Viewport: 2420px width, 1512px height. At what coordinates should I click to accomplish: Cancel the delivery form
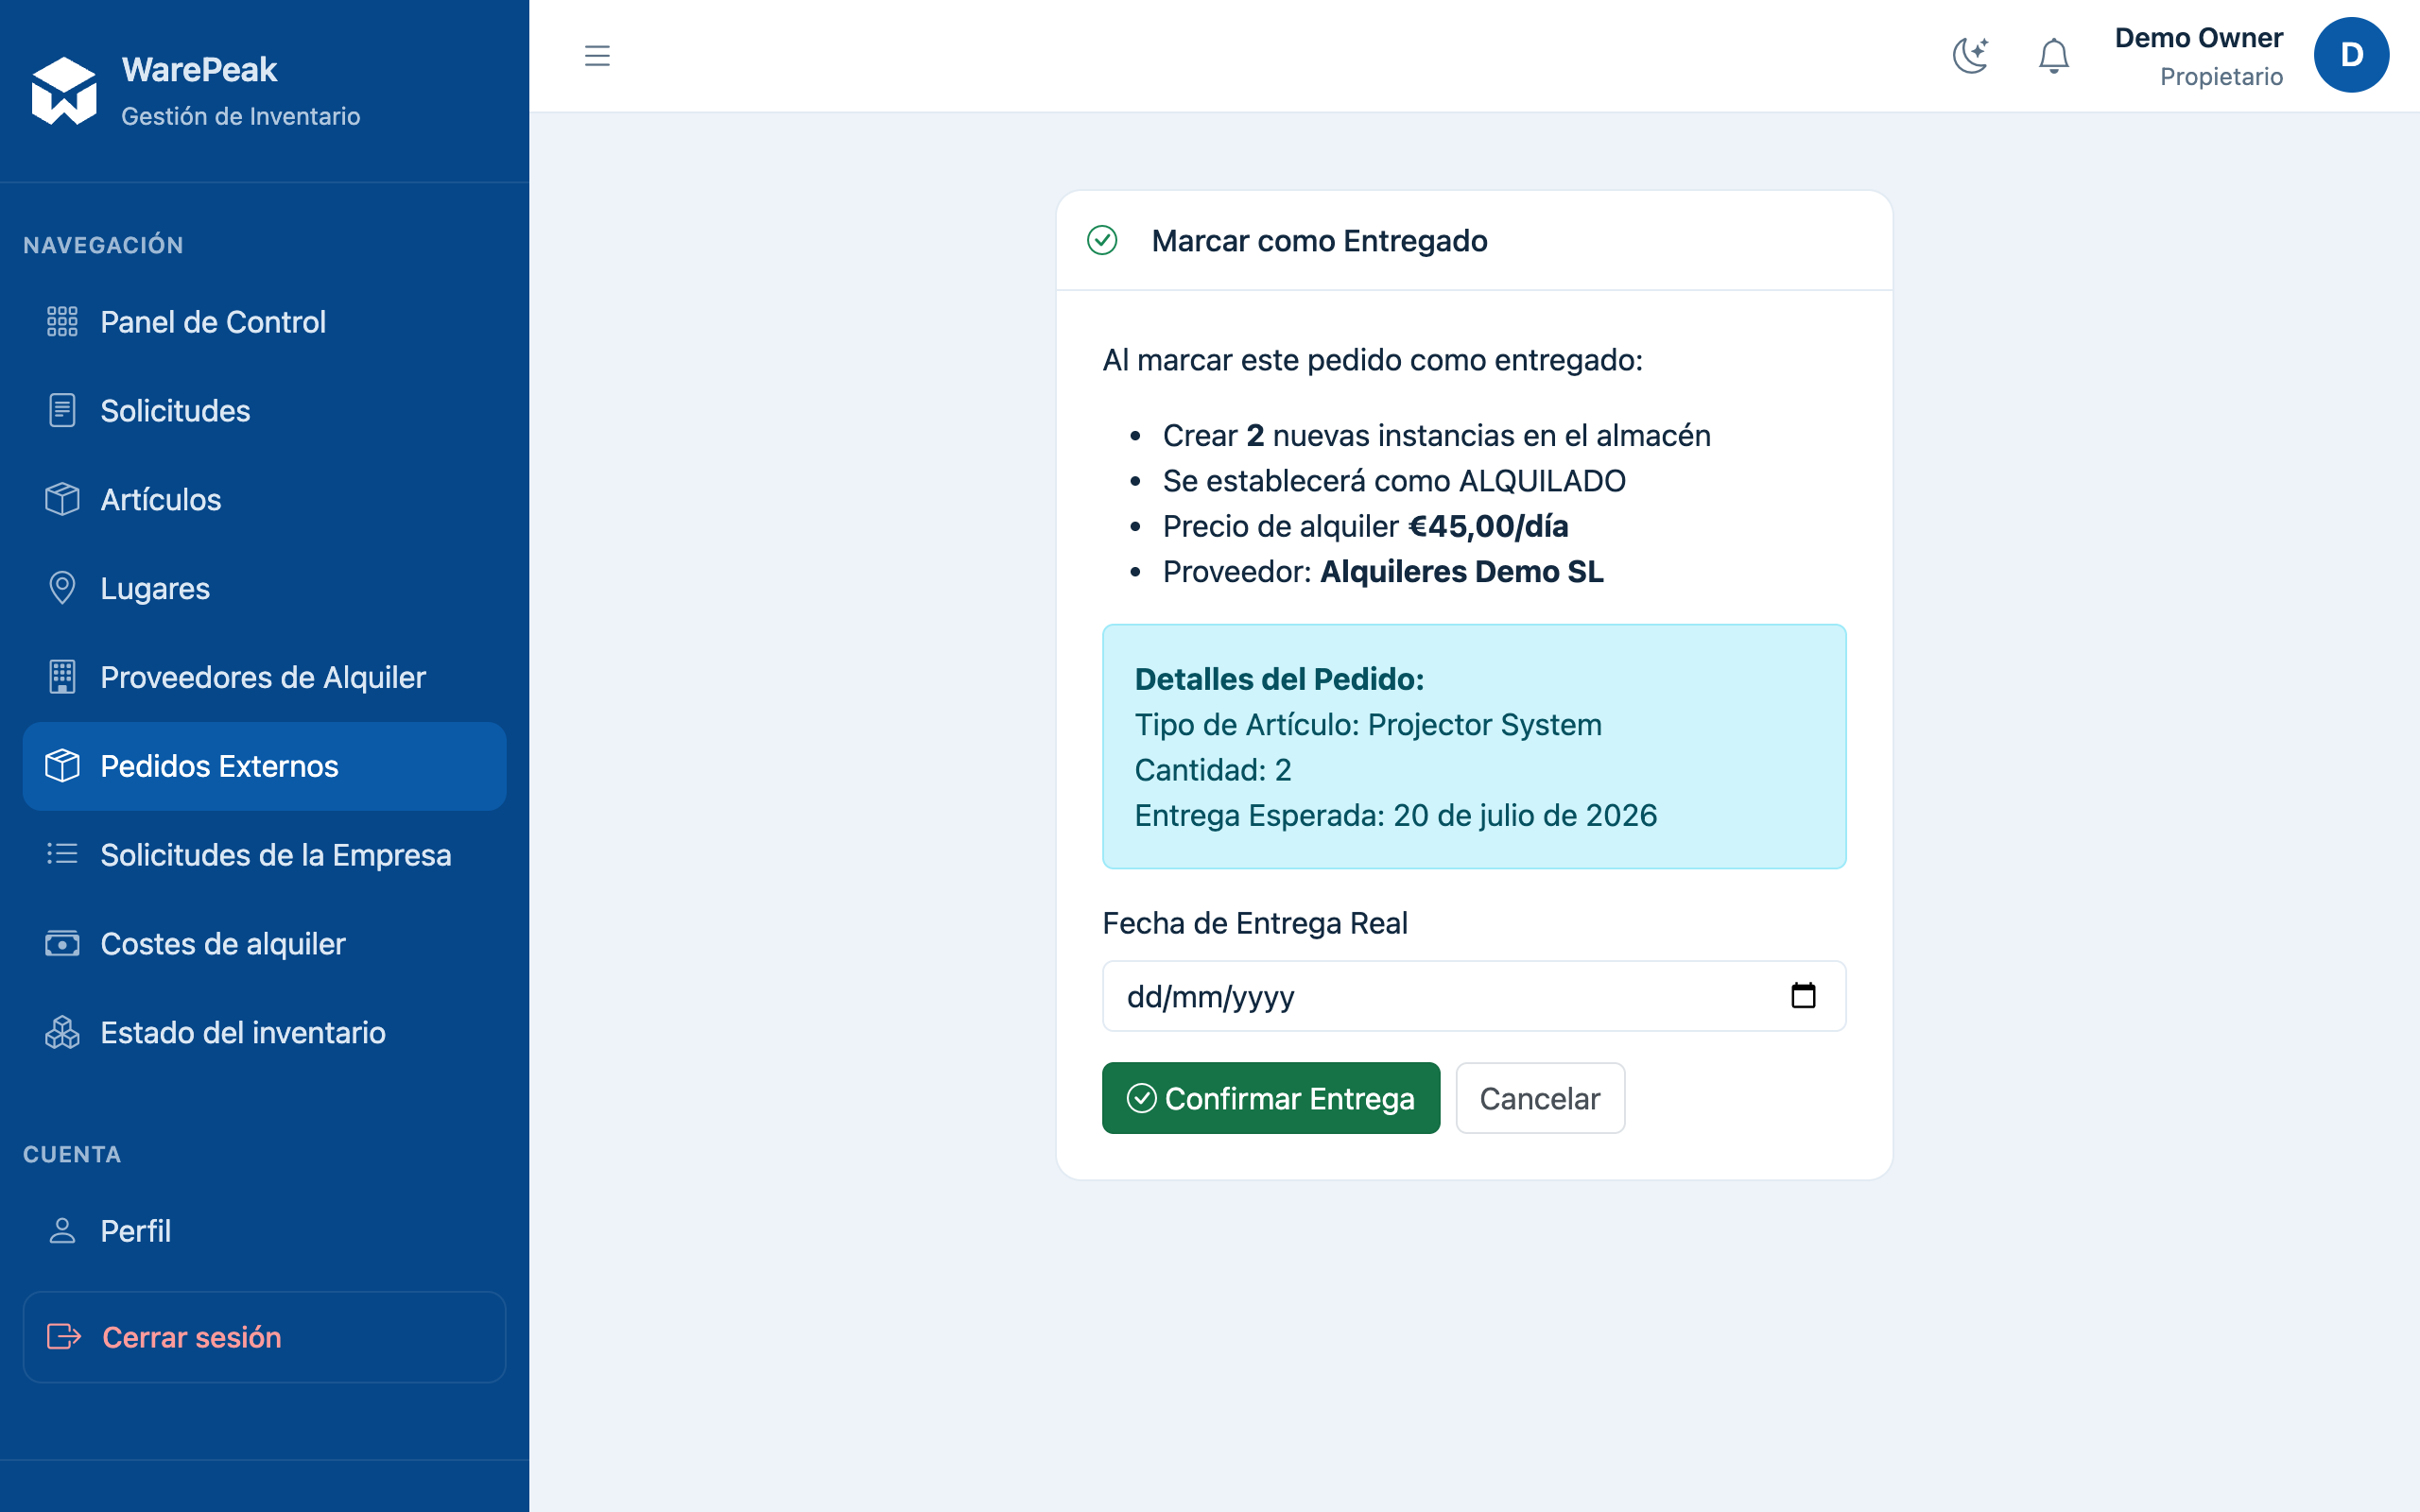click(x=1540, y=1098)
